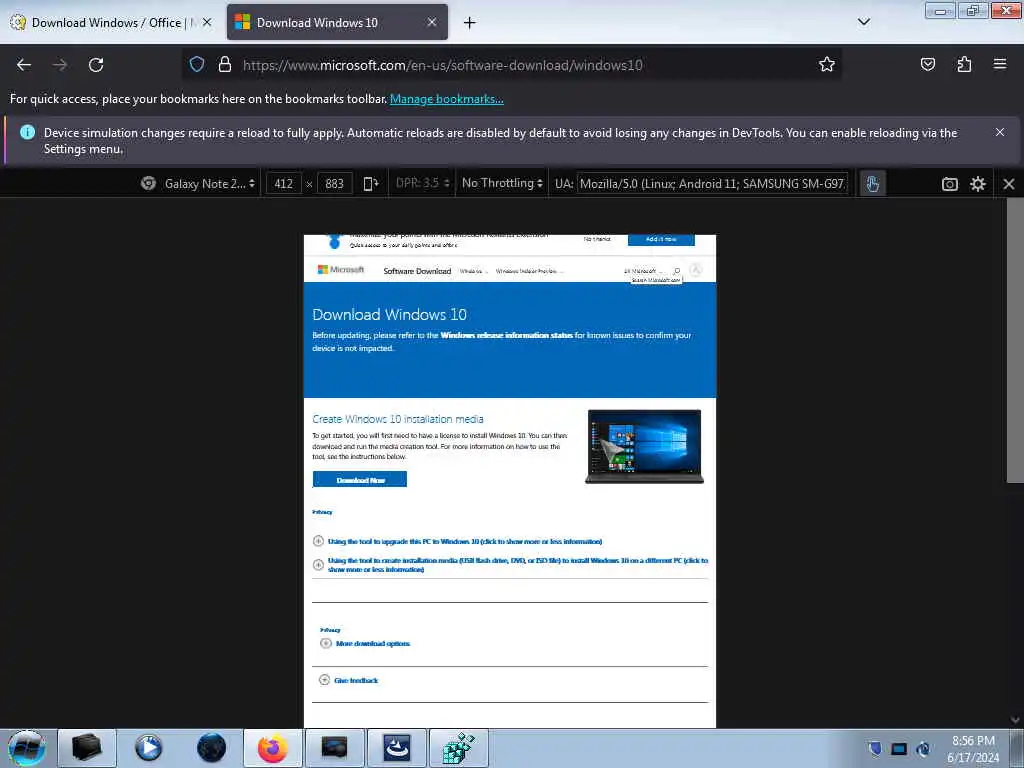Click the address bar URL
The height and width of the screenshot is (768, 1024).
pos(442,65)
